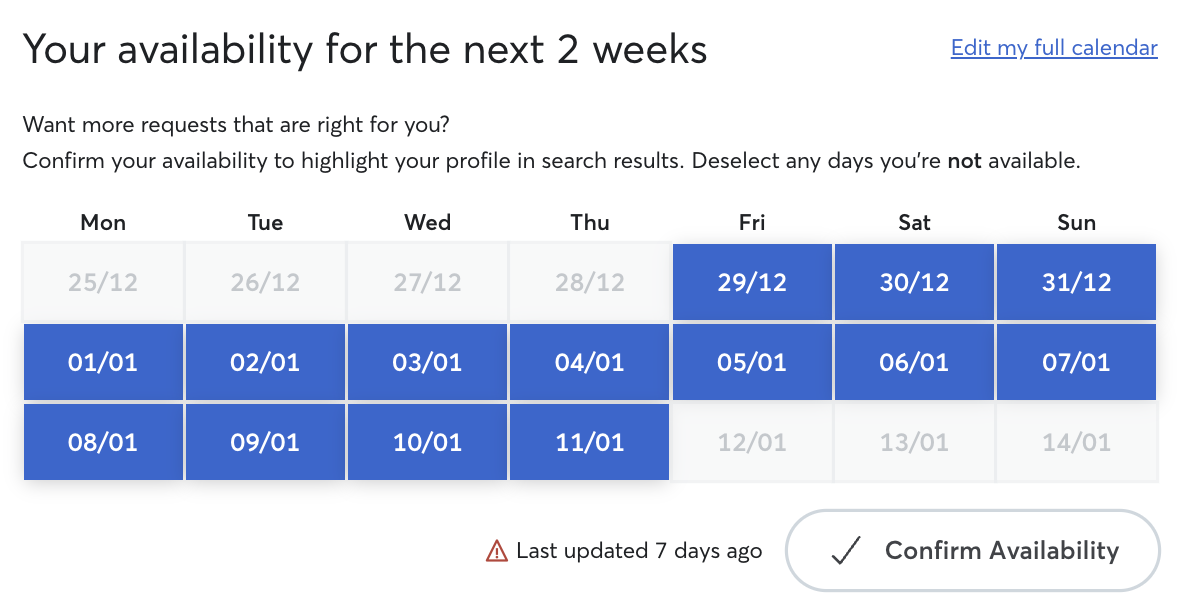This screenshot has height=608, width=1178.
Task: Toggle the 04/01 Thursday availability
Action: [590, 362]
